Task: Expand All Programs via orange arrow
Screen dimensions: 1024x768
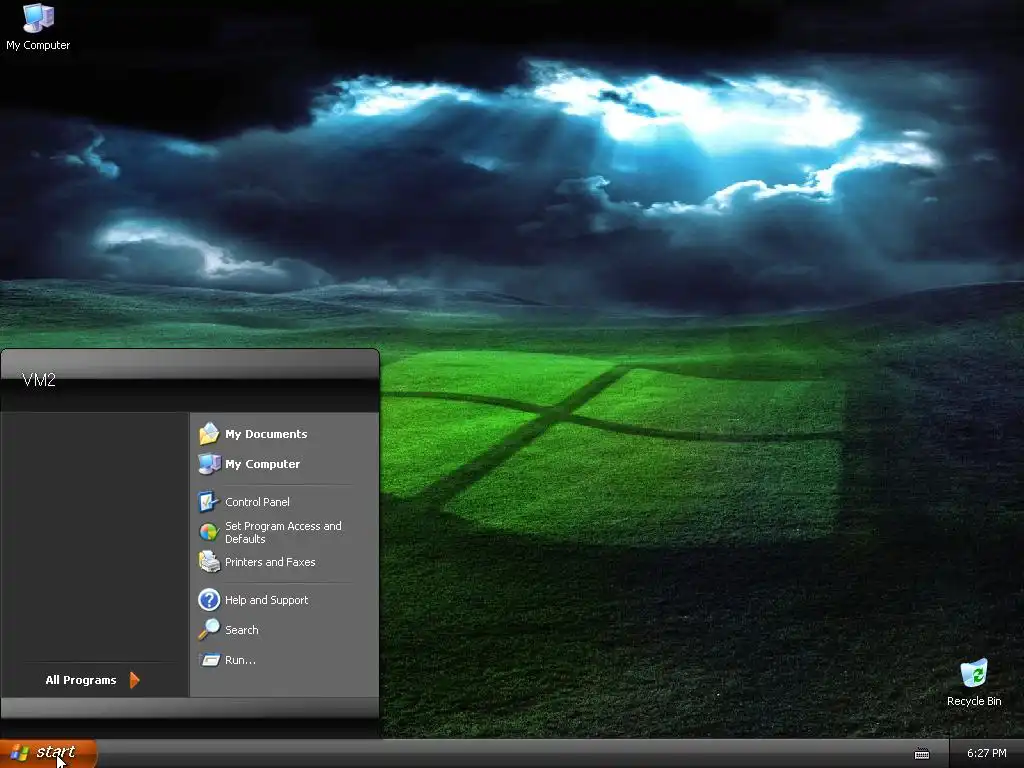Action: (x=135, y=680)
